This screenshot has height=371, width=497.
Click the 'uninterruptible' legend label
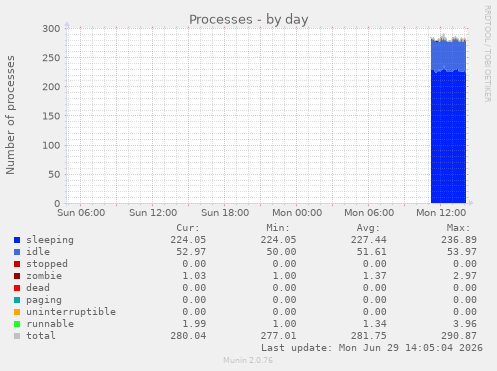[71, 312]
